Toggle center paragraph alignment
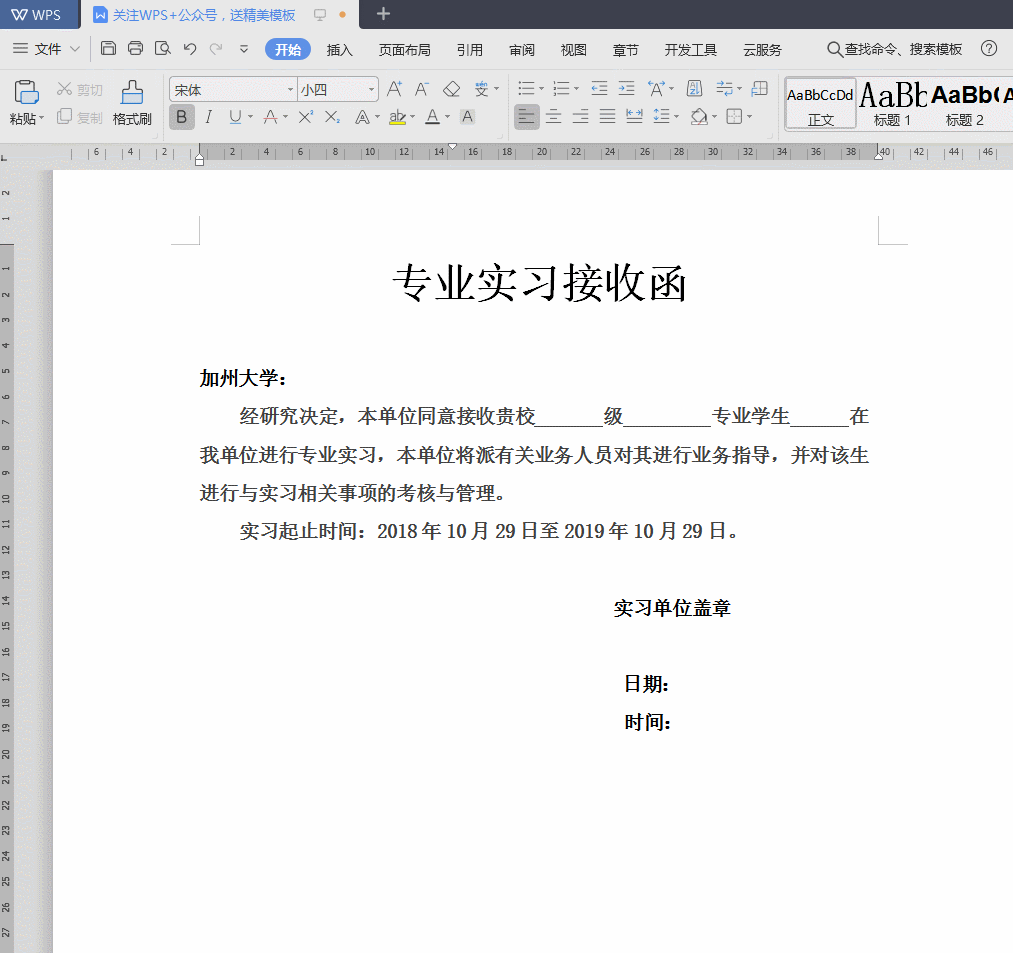This screenshot has height=953, width=1013. coord(553,117)
